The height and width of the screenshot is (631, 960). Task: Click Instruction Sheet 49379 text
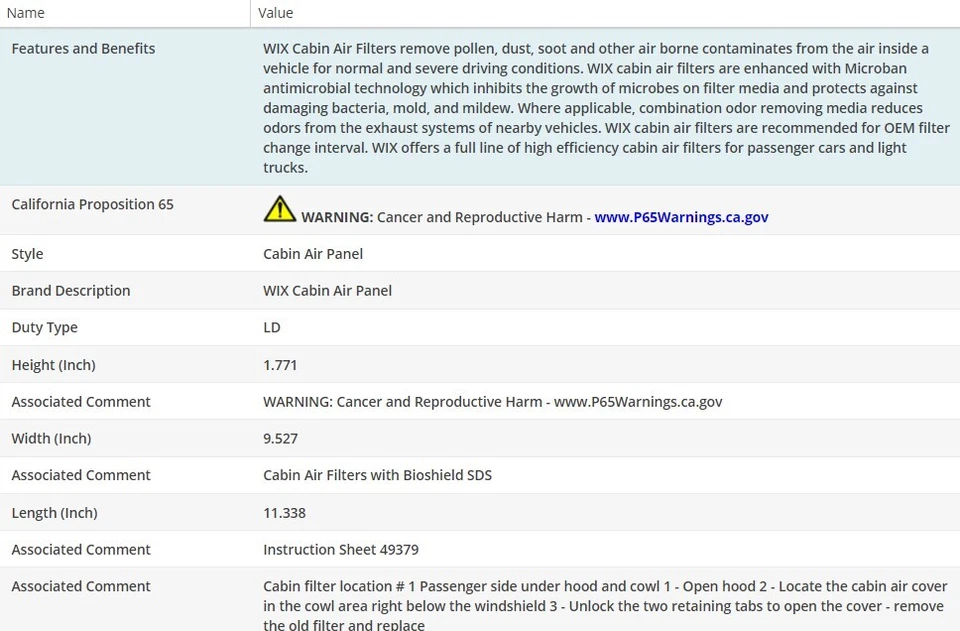click(x=340, y=550)
